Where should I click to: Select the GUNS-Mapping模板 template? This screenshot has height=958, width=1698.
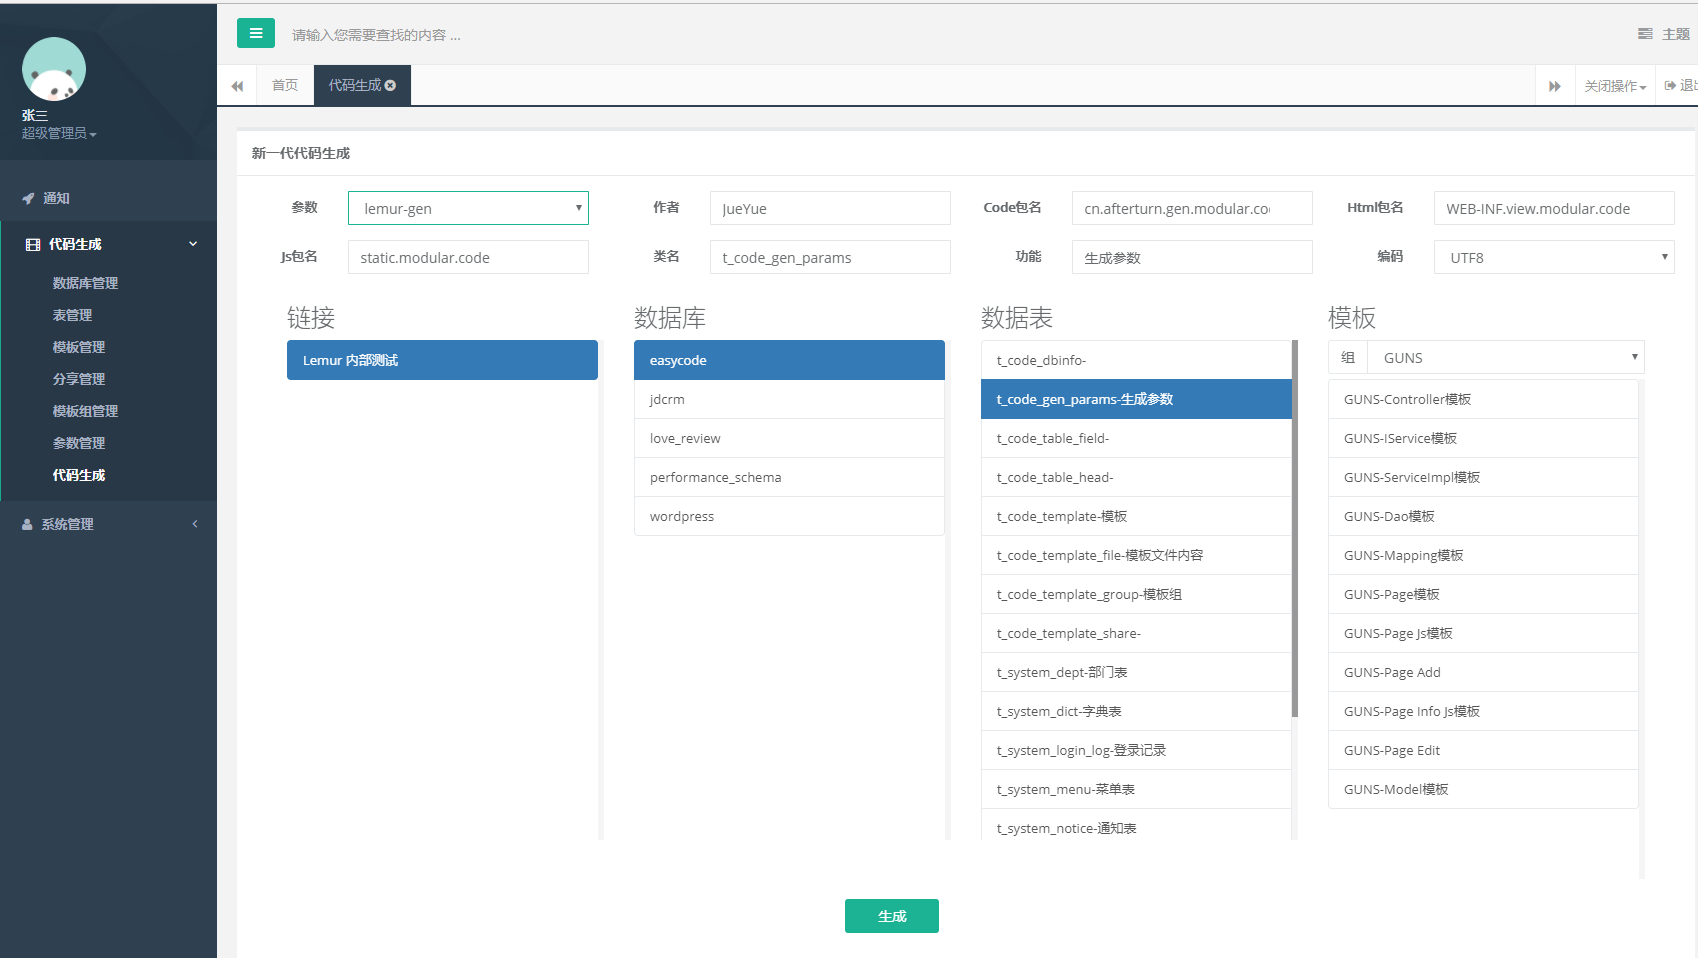pyautogui.click(x=1483, y=555)
